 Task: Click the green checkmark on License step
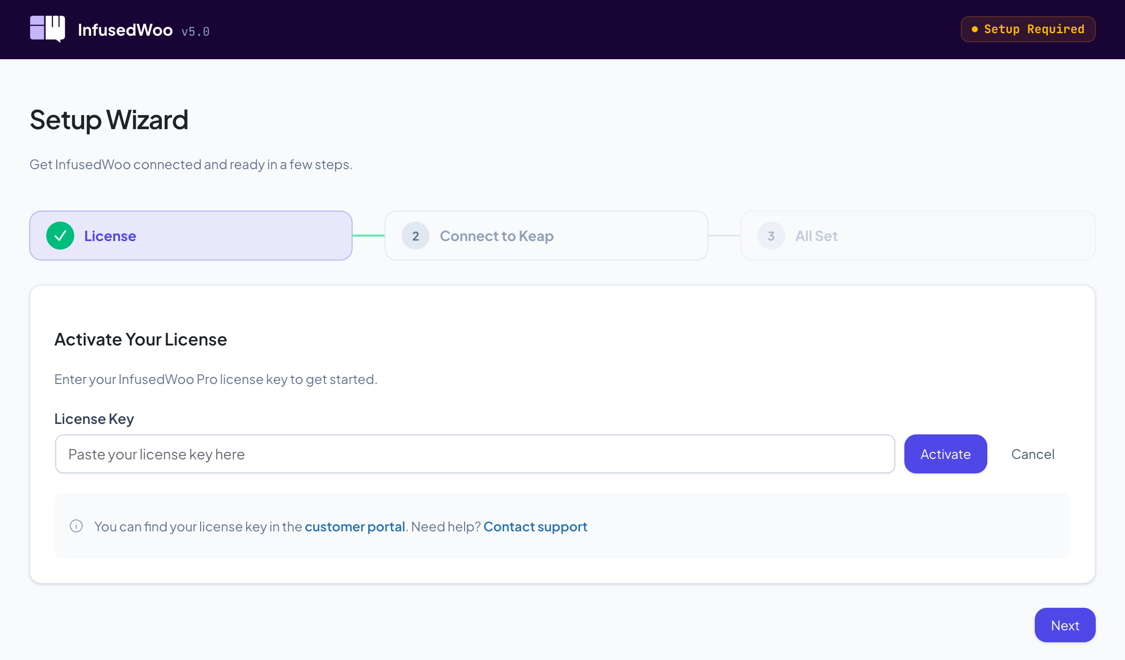(58, 235)
